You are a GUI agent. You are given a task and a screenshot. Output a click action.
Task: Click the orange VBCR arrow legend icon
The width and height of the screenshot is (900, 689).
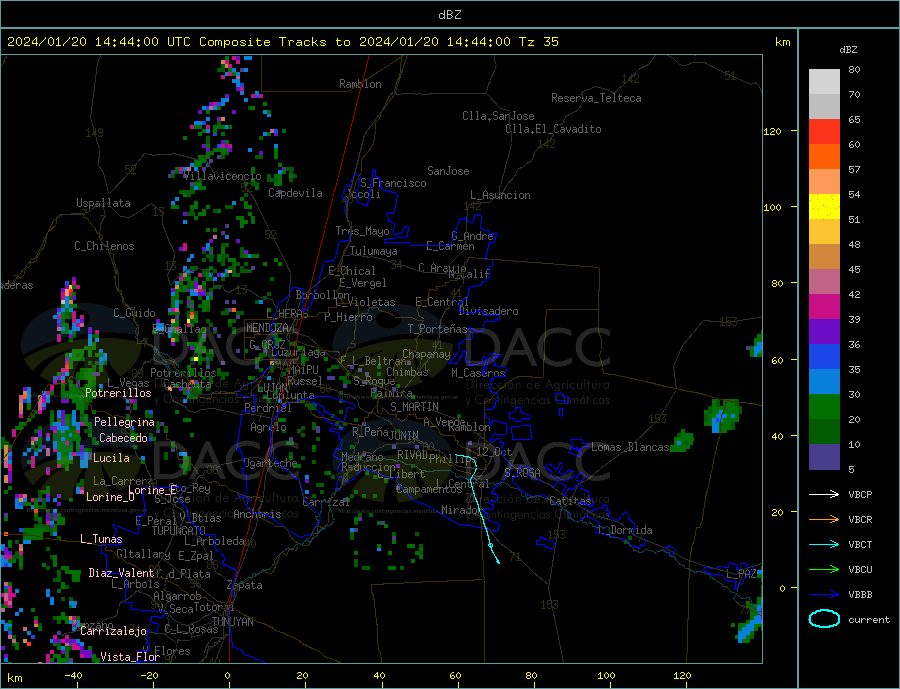pyautogui.click(x=824, y=520)
